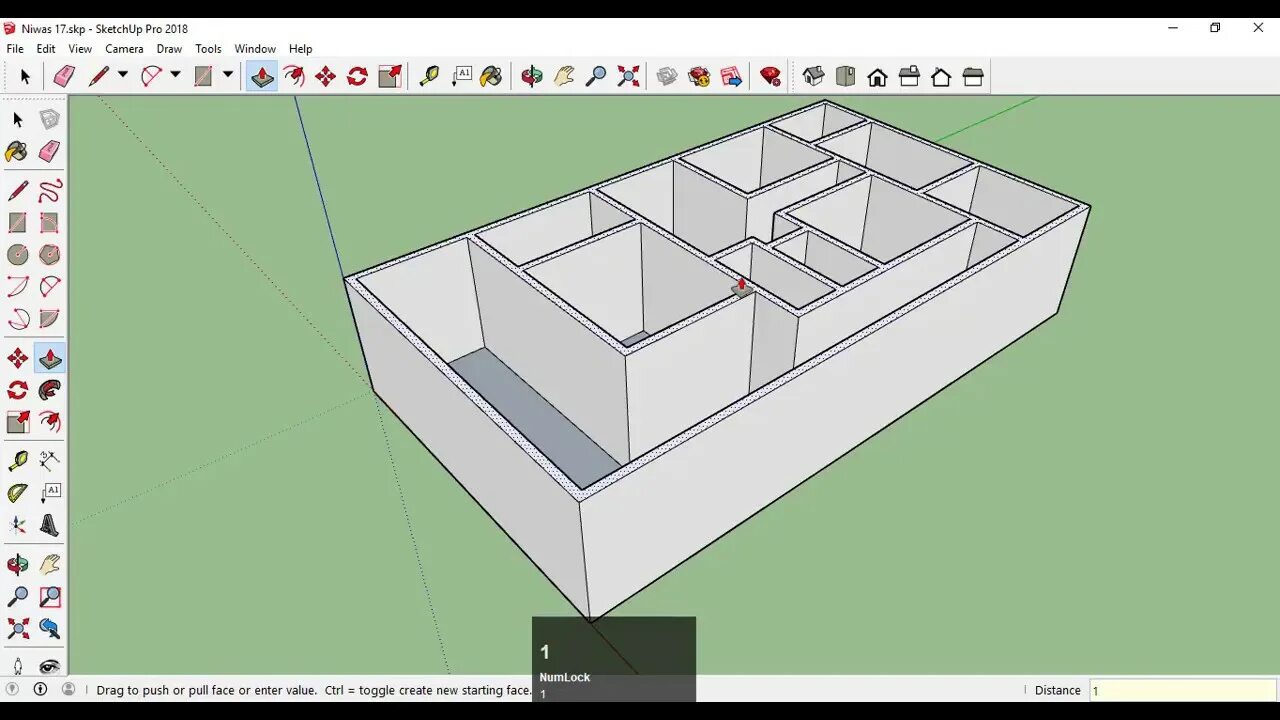Choose the Freehand tool in left toolbar

click(49, 190)
